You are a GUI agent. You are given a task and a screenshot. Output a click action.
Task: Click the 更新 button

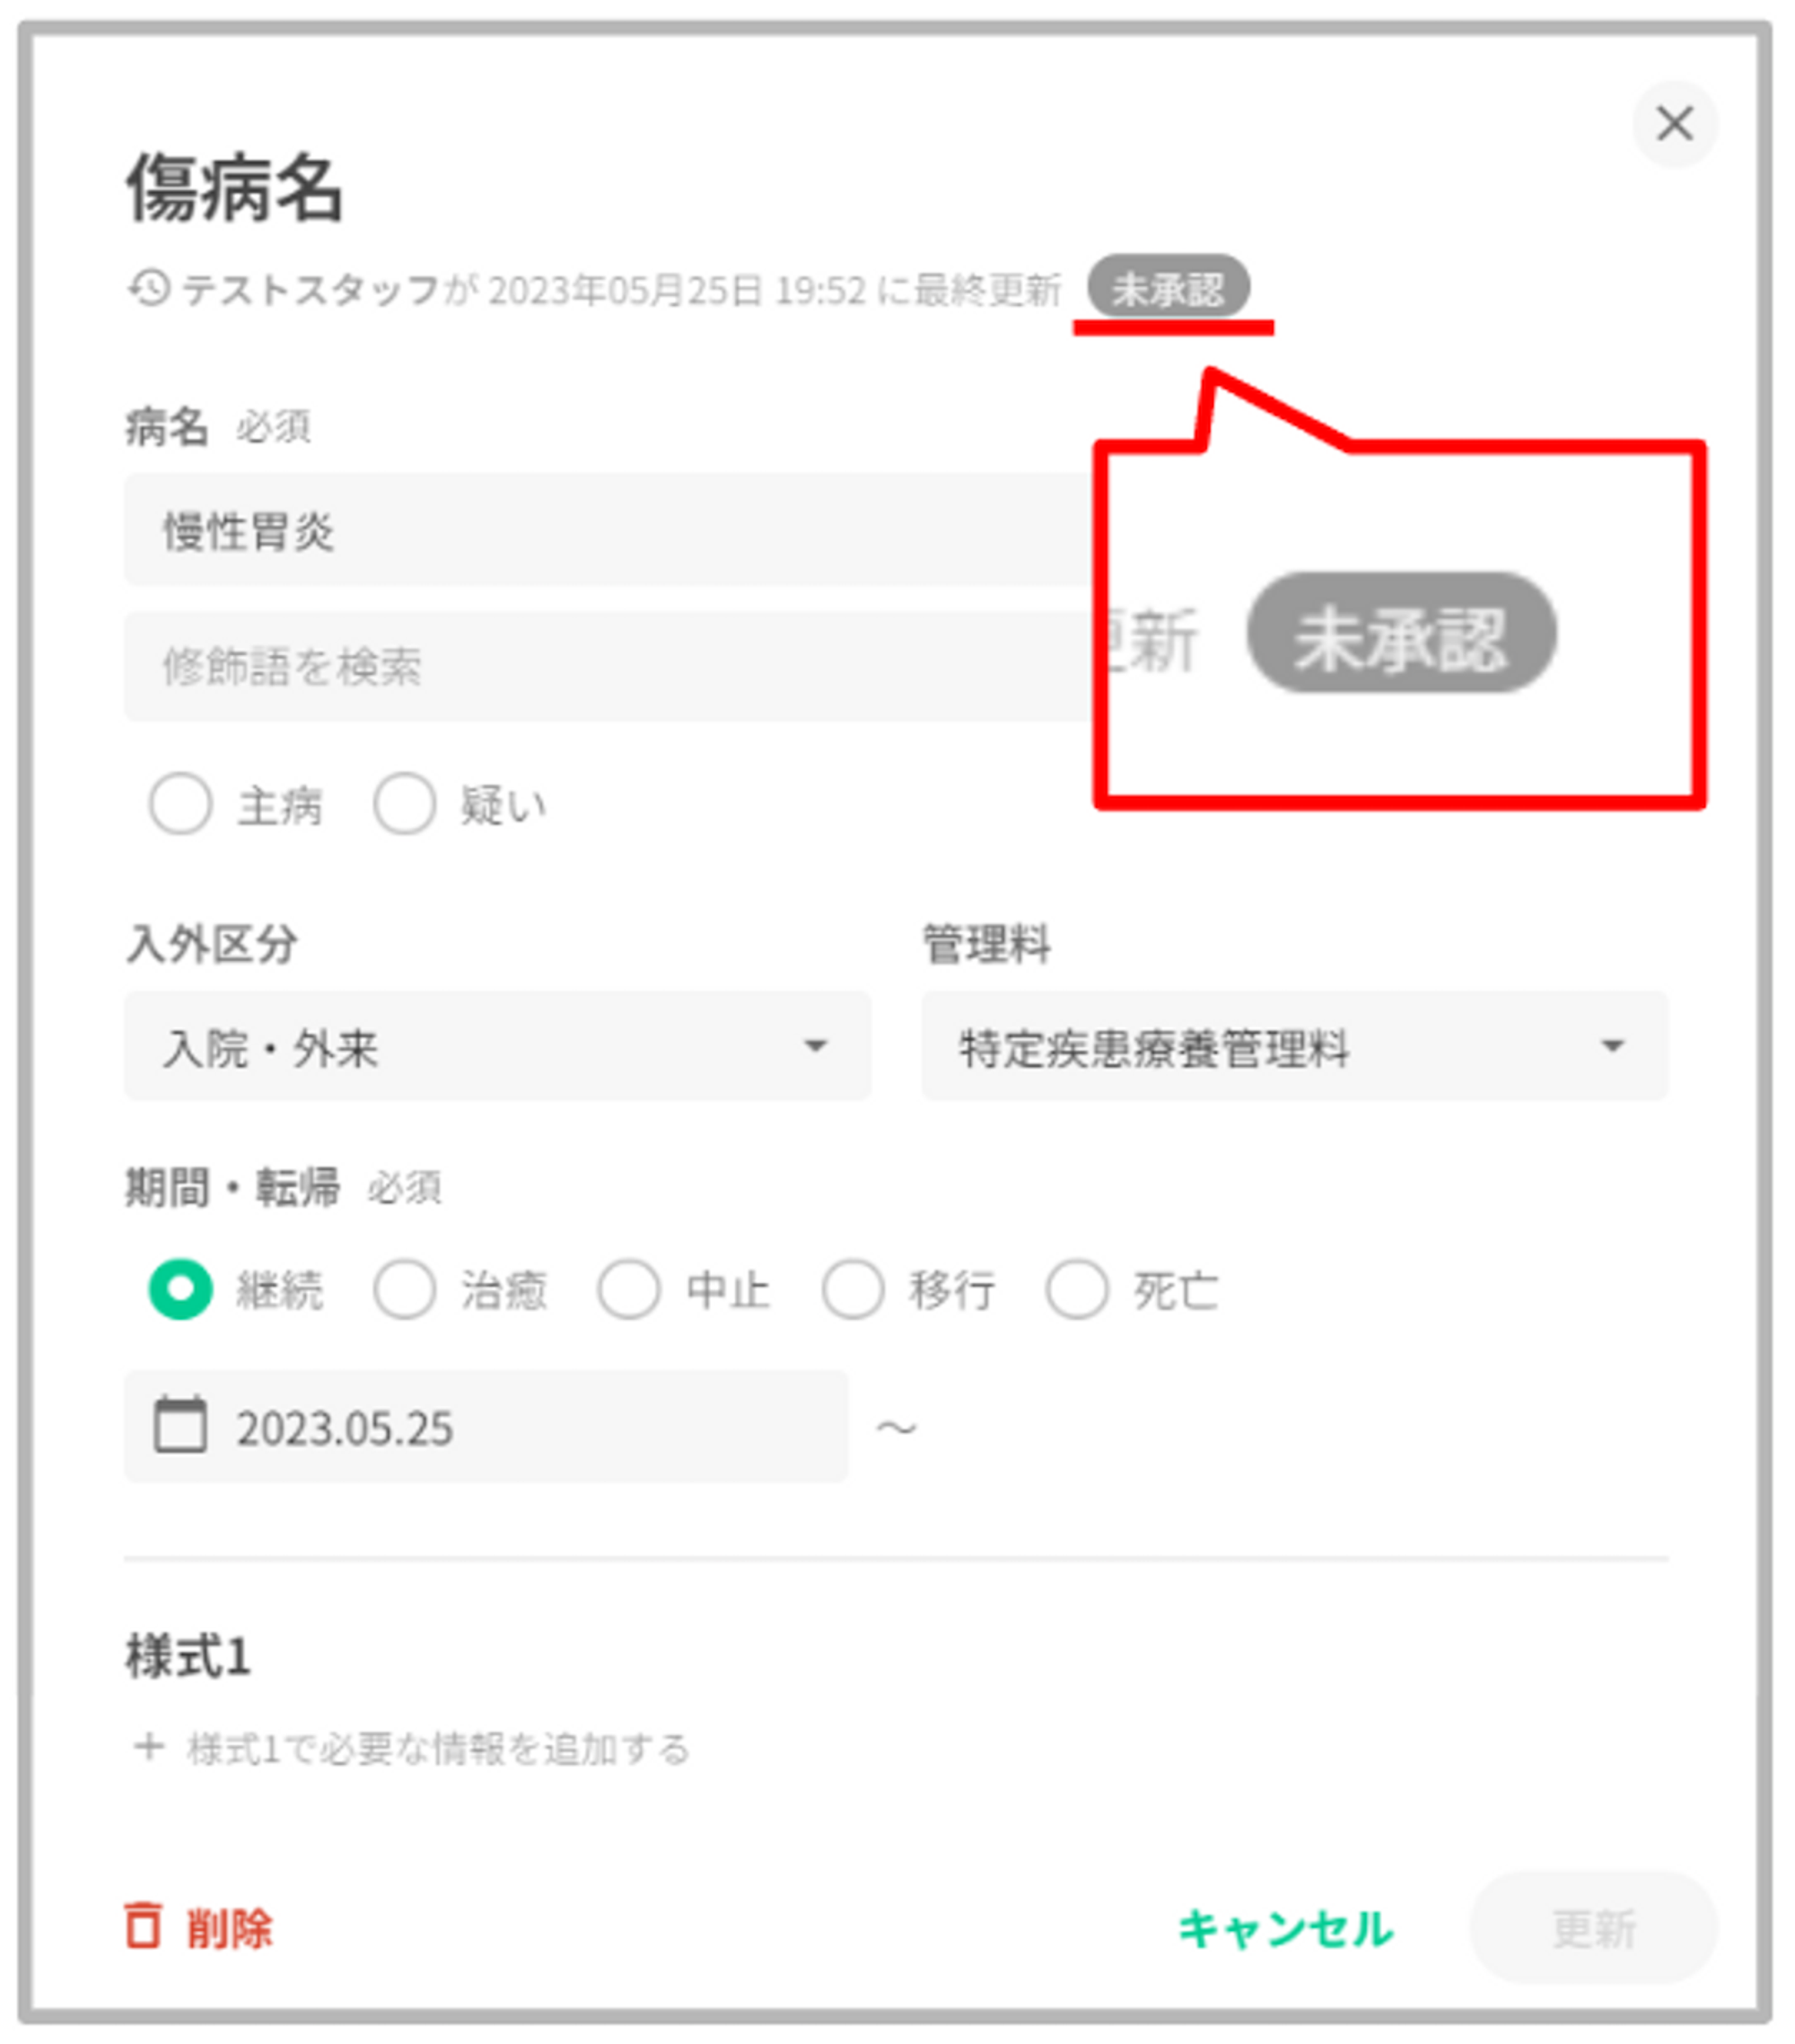pos(1592,1927)
